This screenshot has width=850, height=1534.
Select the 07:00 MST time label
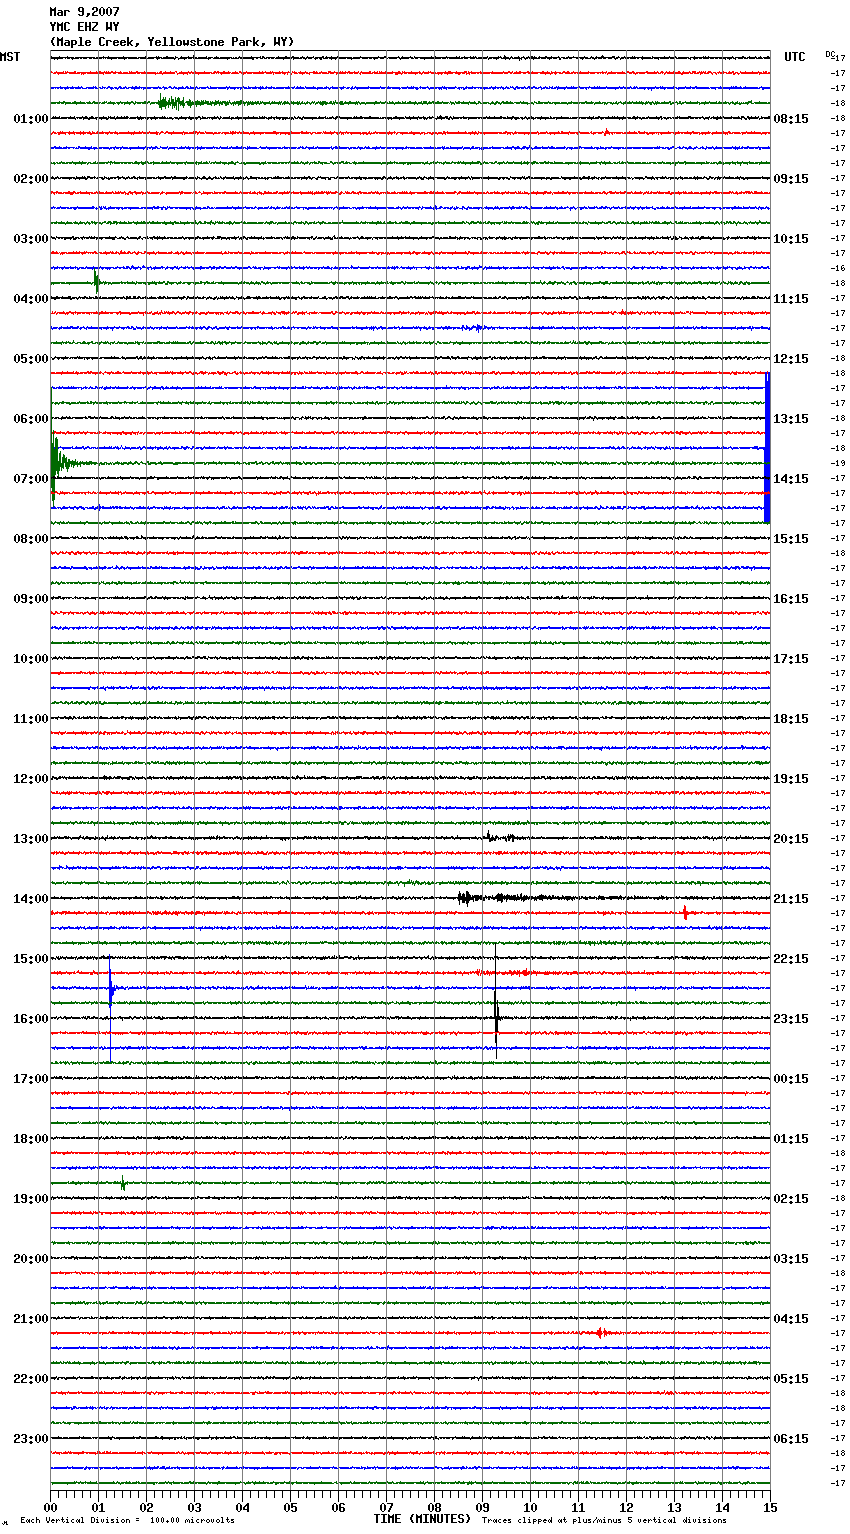[x=31, y=479]
